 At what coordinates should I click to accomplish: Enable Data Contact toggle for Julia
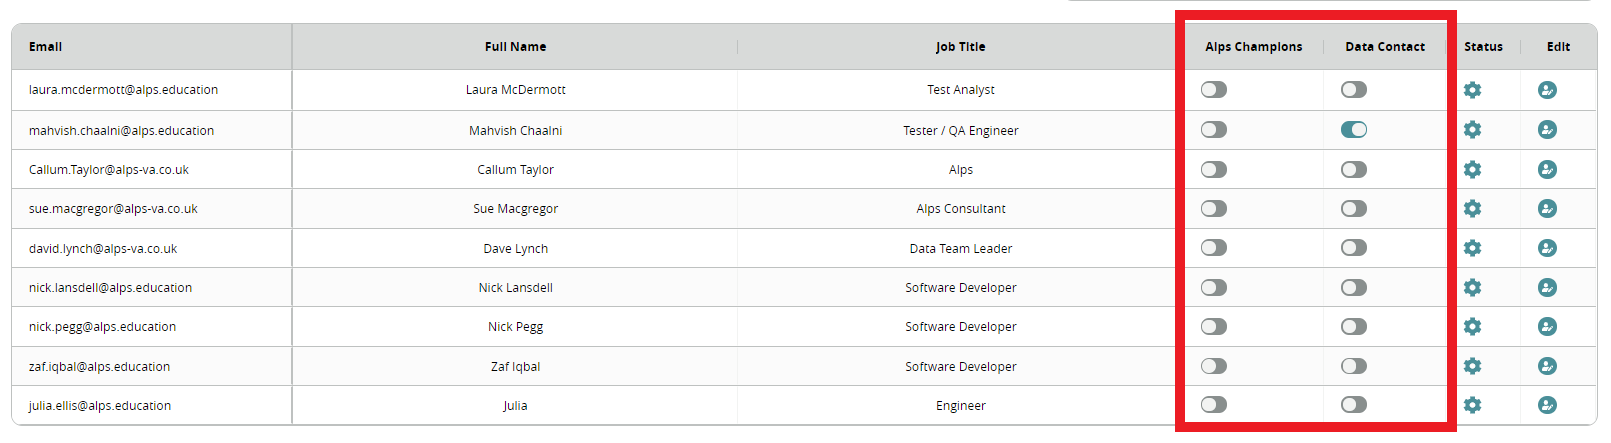[x=1354, y=405]
